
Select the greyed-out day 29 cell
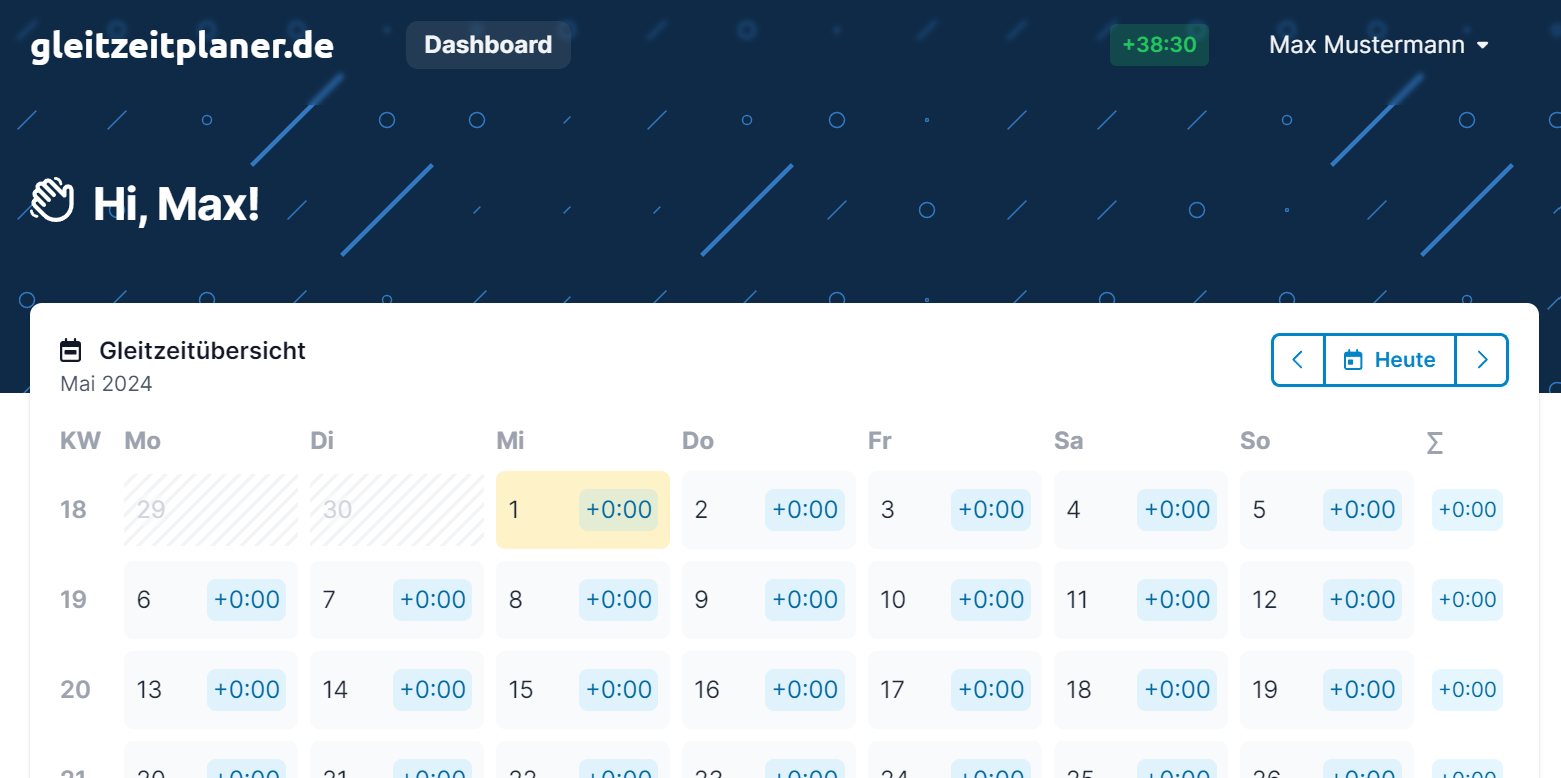click(210, 510)
